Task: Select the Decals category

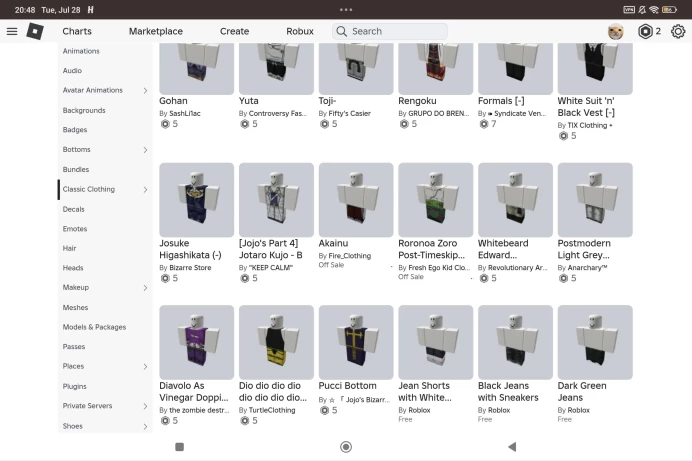Action: click(73, 209)
